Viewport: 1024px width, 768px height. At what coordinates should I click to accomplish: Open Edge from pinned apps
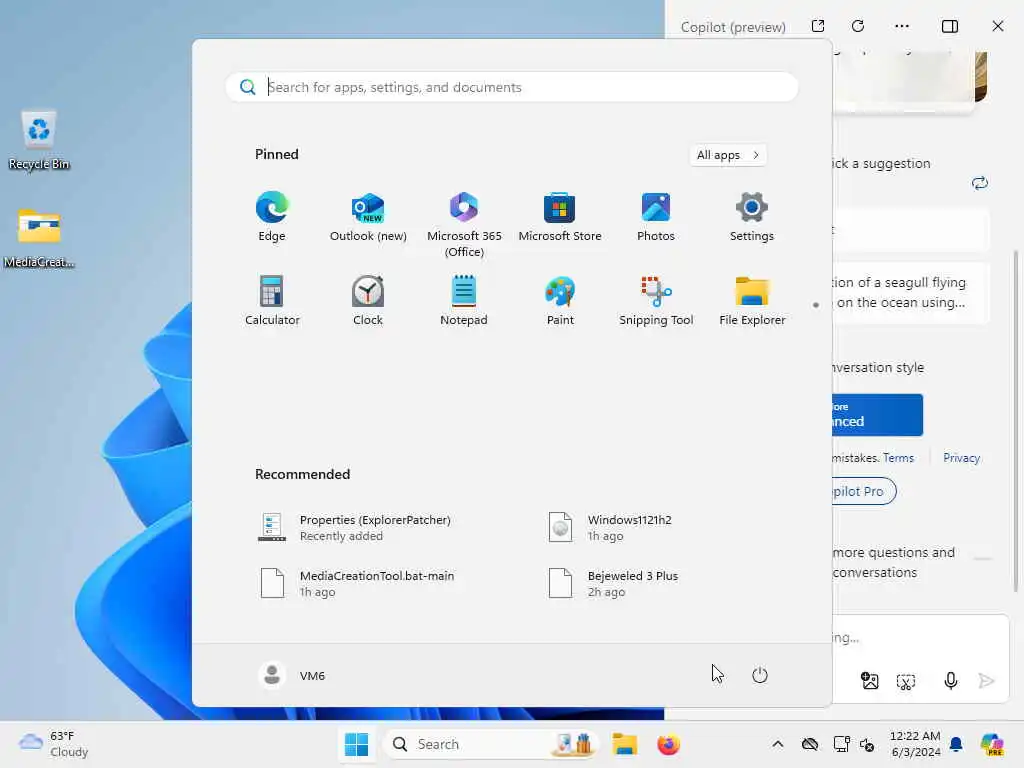pyautogui.click(x=272, y=217)
